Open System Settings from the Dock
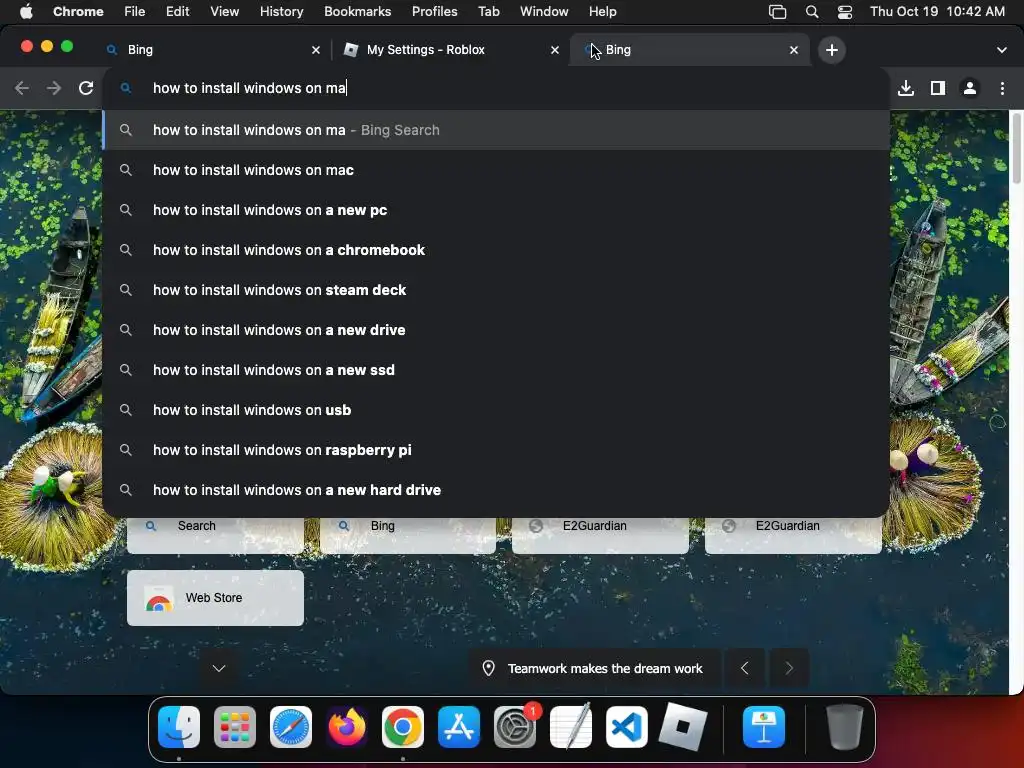 [x=515, y=727]
